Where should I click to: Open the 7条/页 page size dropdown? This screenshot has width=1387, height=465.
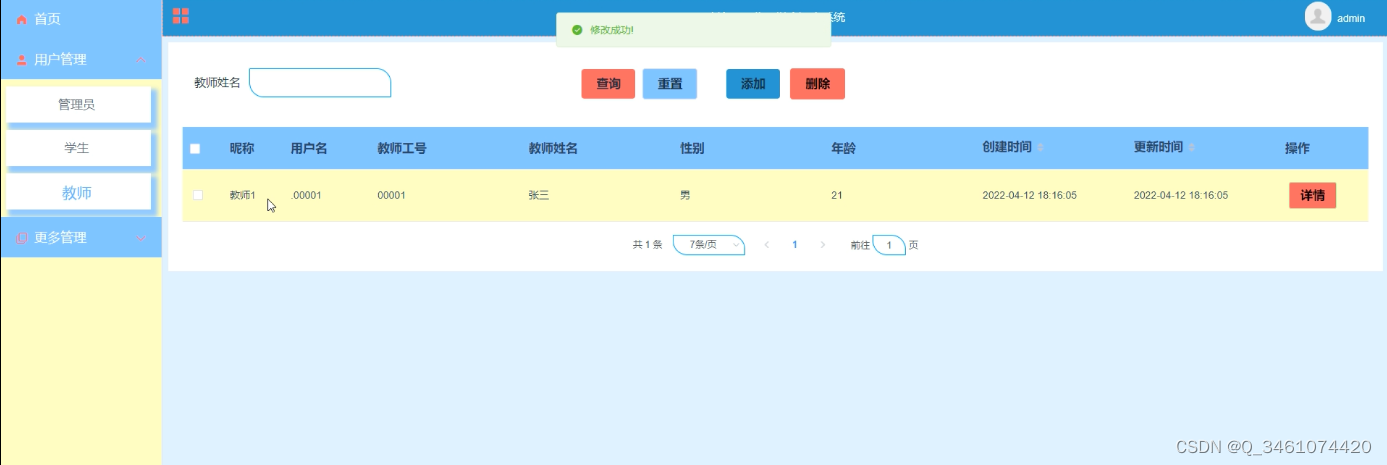point(709,245)
